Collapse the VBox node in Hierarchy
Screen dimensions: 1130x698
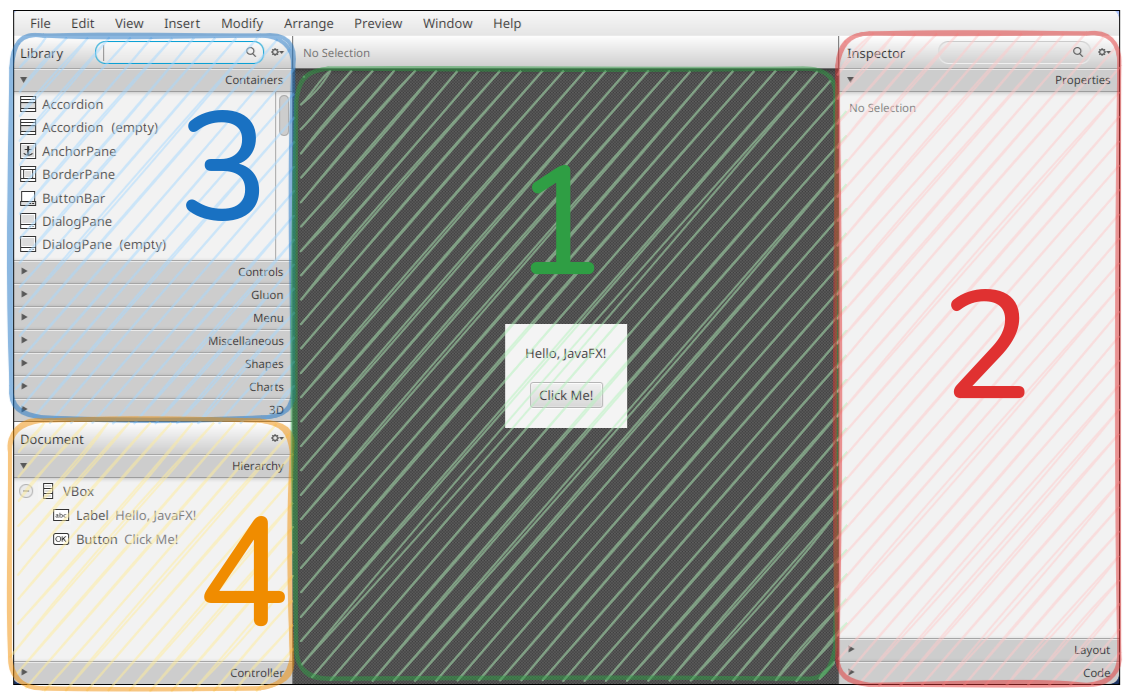pos(26,491)
